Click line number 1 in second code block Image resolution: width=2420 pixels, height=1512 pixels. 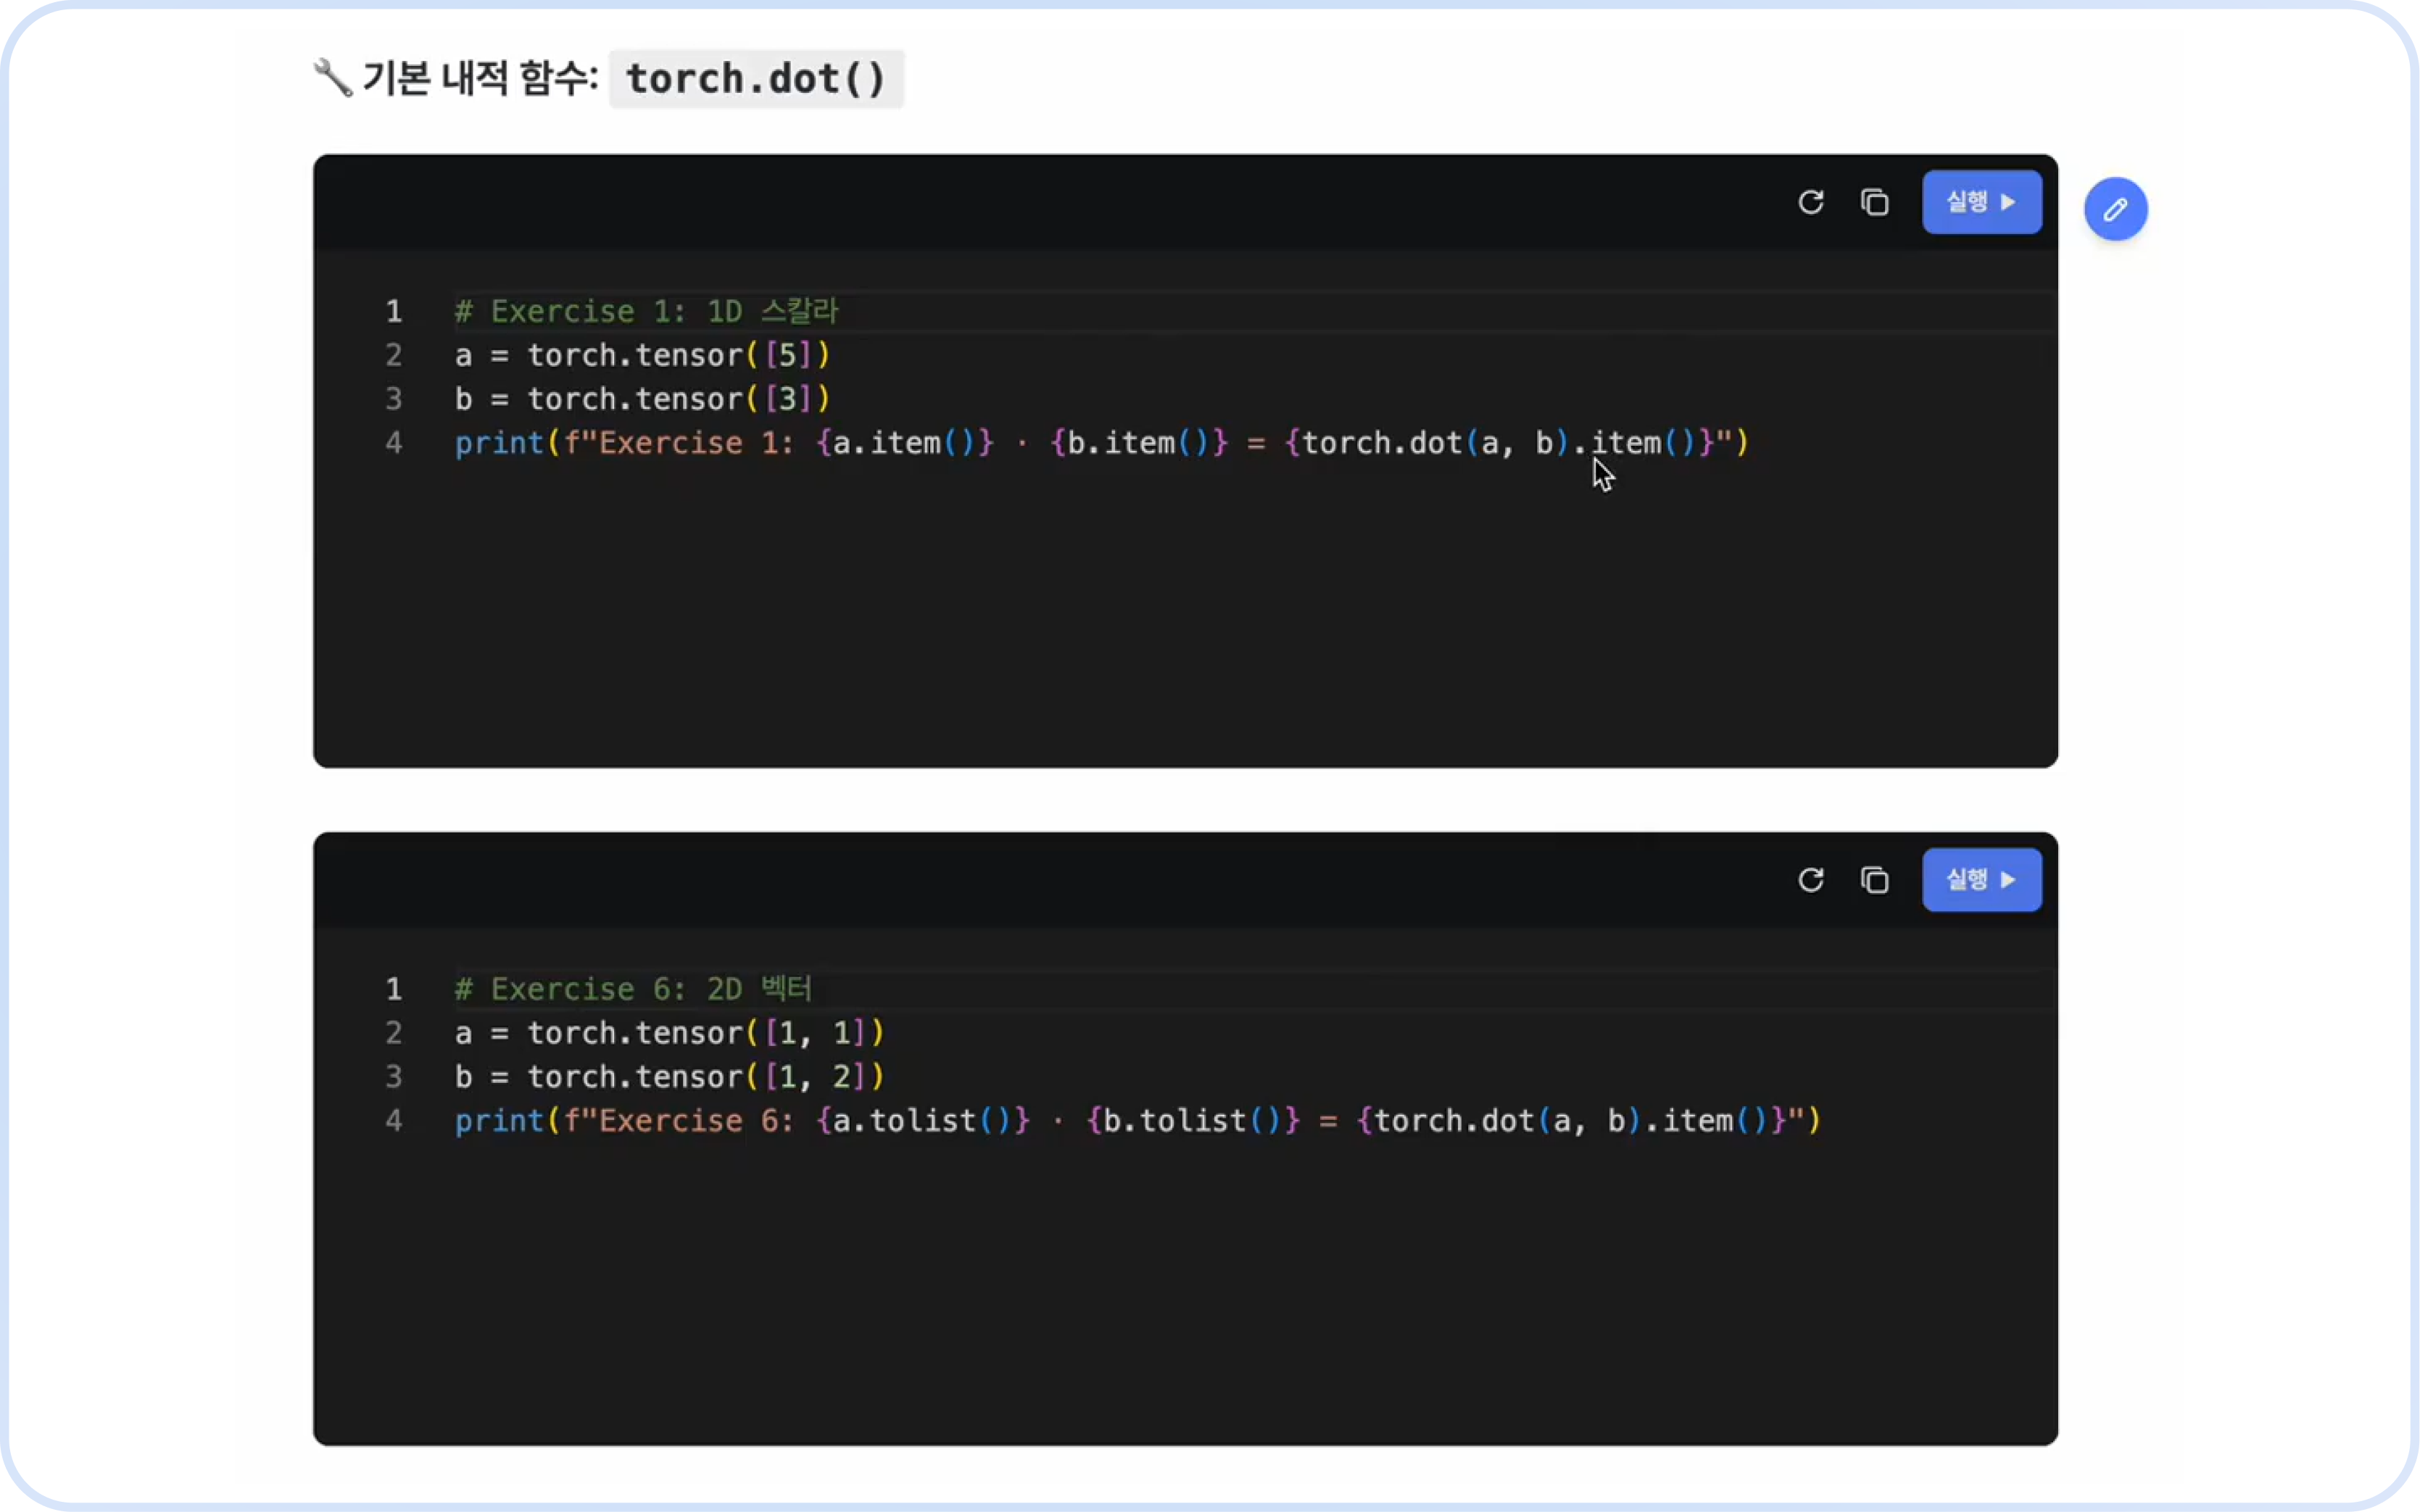394,990
